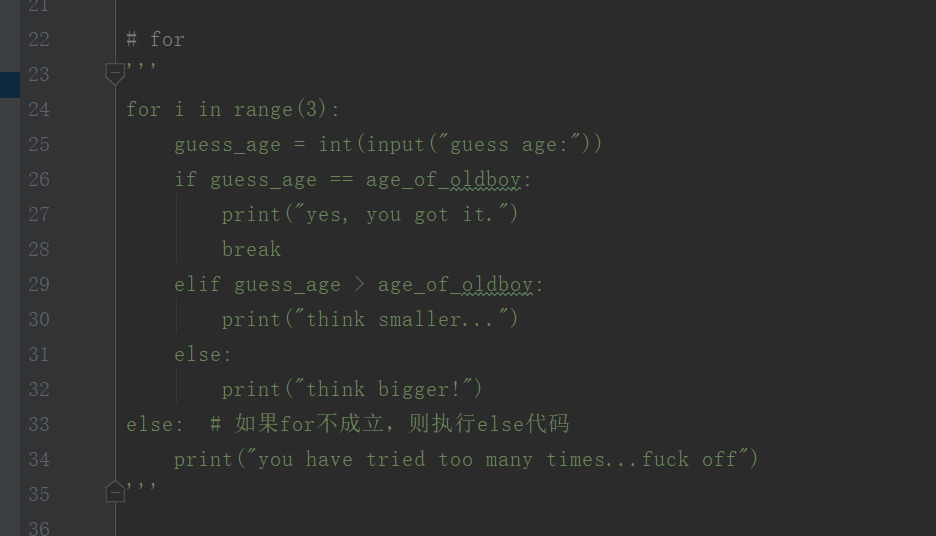This screenshot has height=536, width=936.
Task: Click 'range(3)' in the for loop
Action: (280, 109)
